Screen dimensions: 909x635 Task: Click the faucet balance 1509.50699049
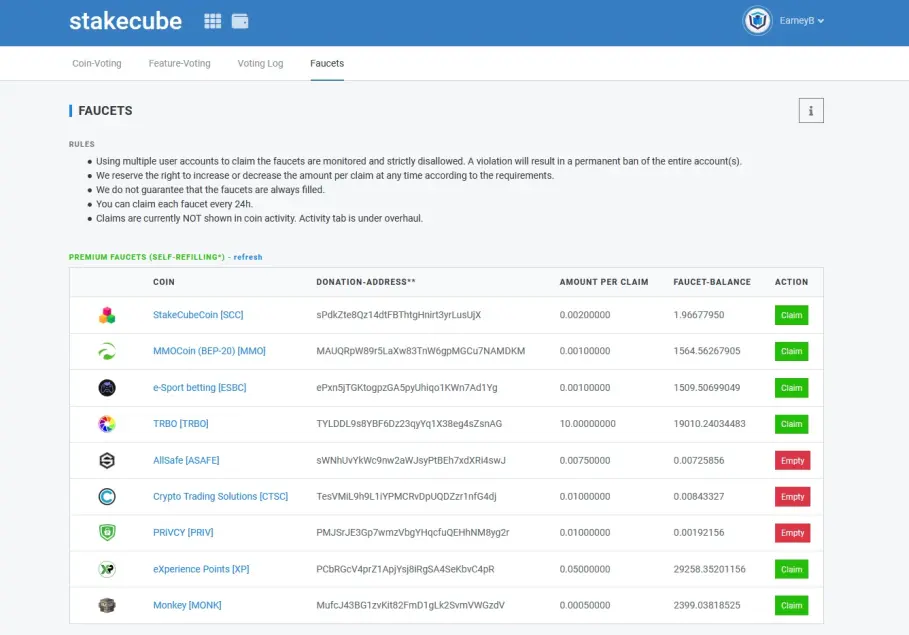pyautogui.click(x=707, y=387)
